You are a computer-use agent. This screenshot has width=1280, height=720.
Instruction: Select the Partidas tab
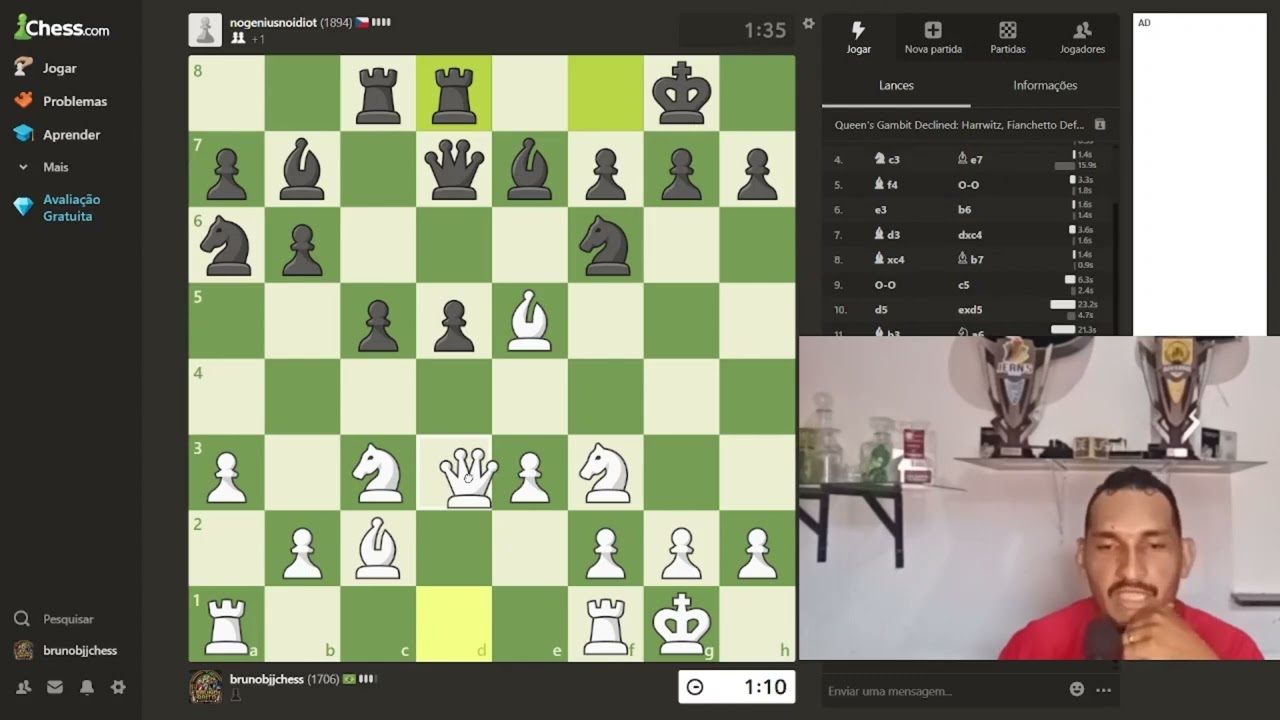click(x=1008, y=38)
